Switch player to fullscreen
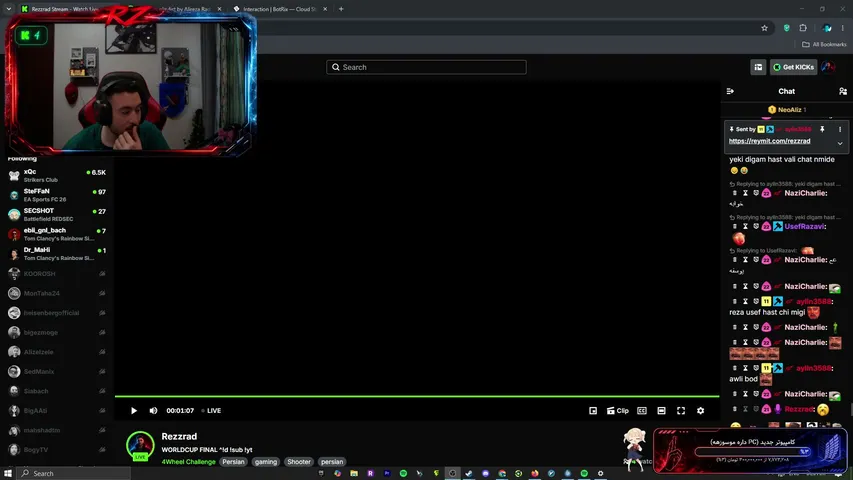 pos(681,411)
